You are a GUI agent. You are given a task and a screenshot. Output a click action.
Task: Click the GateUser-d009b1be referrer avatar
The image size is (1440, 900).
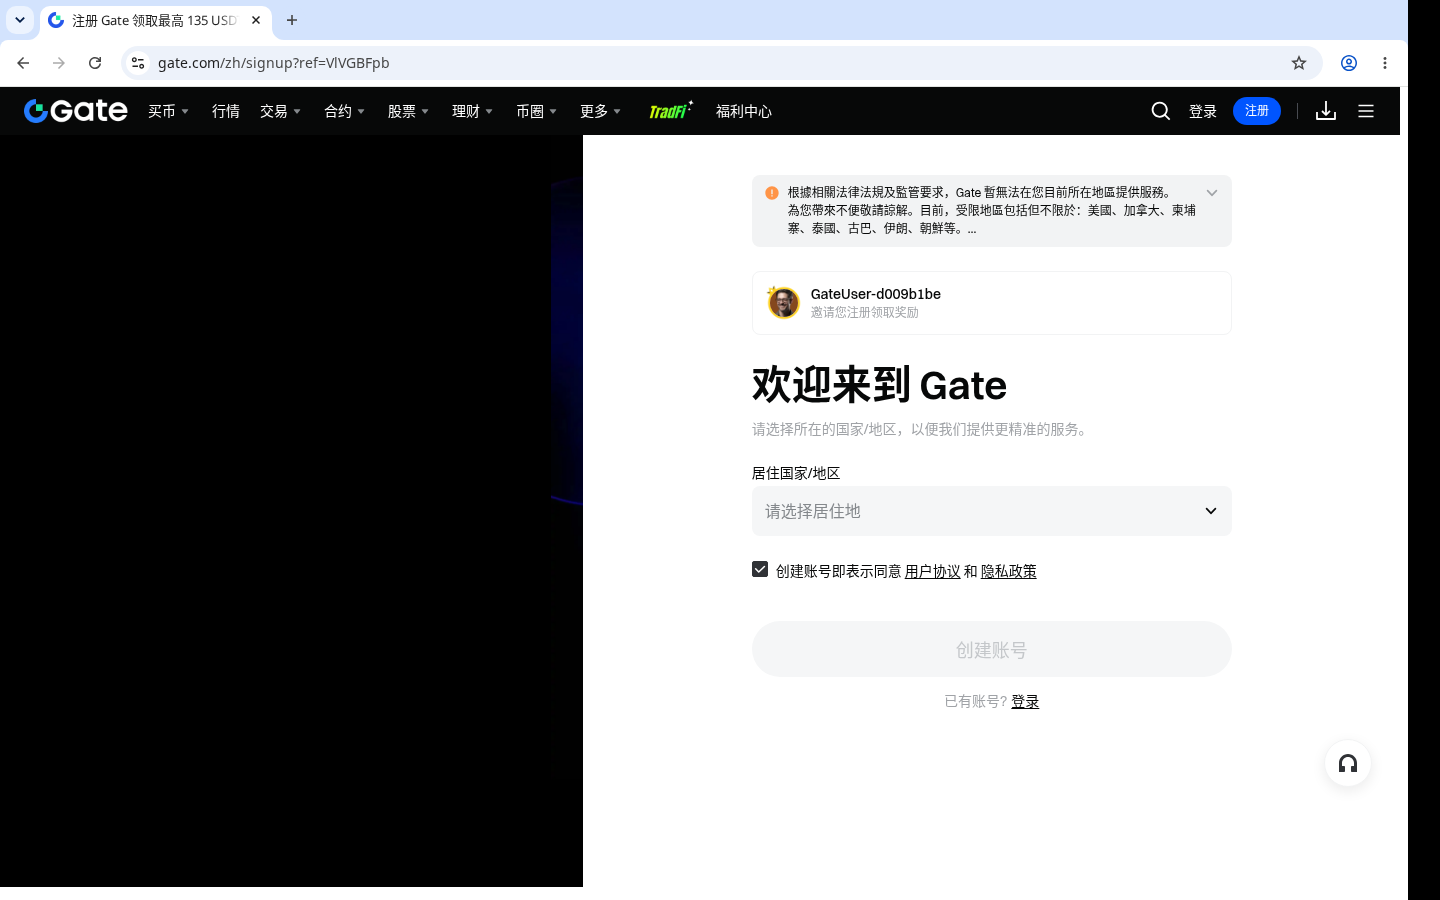coord(783,302)
